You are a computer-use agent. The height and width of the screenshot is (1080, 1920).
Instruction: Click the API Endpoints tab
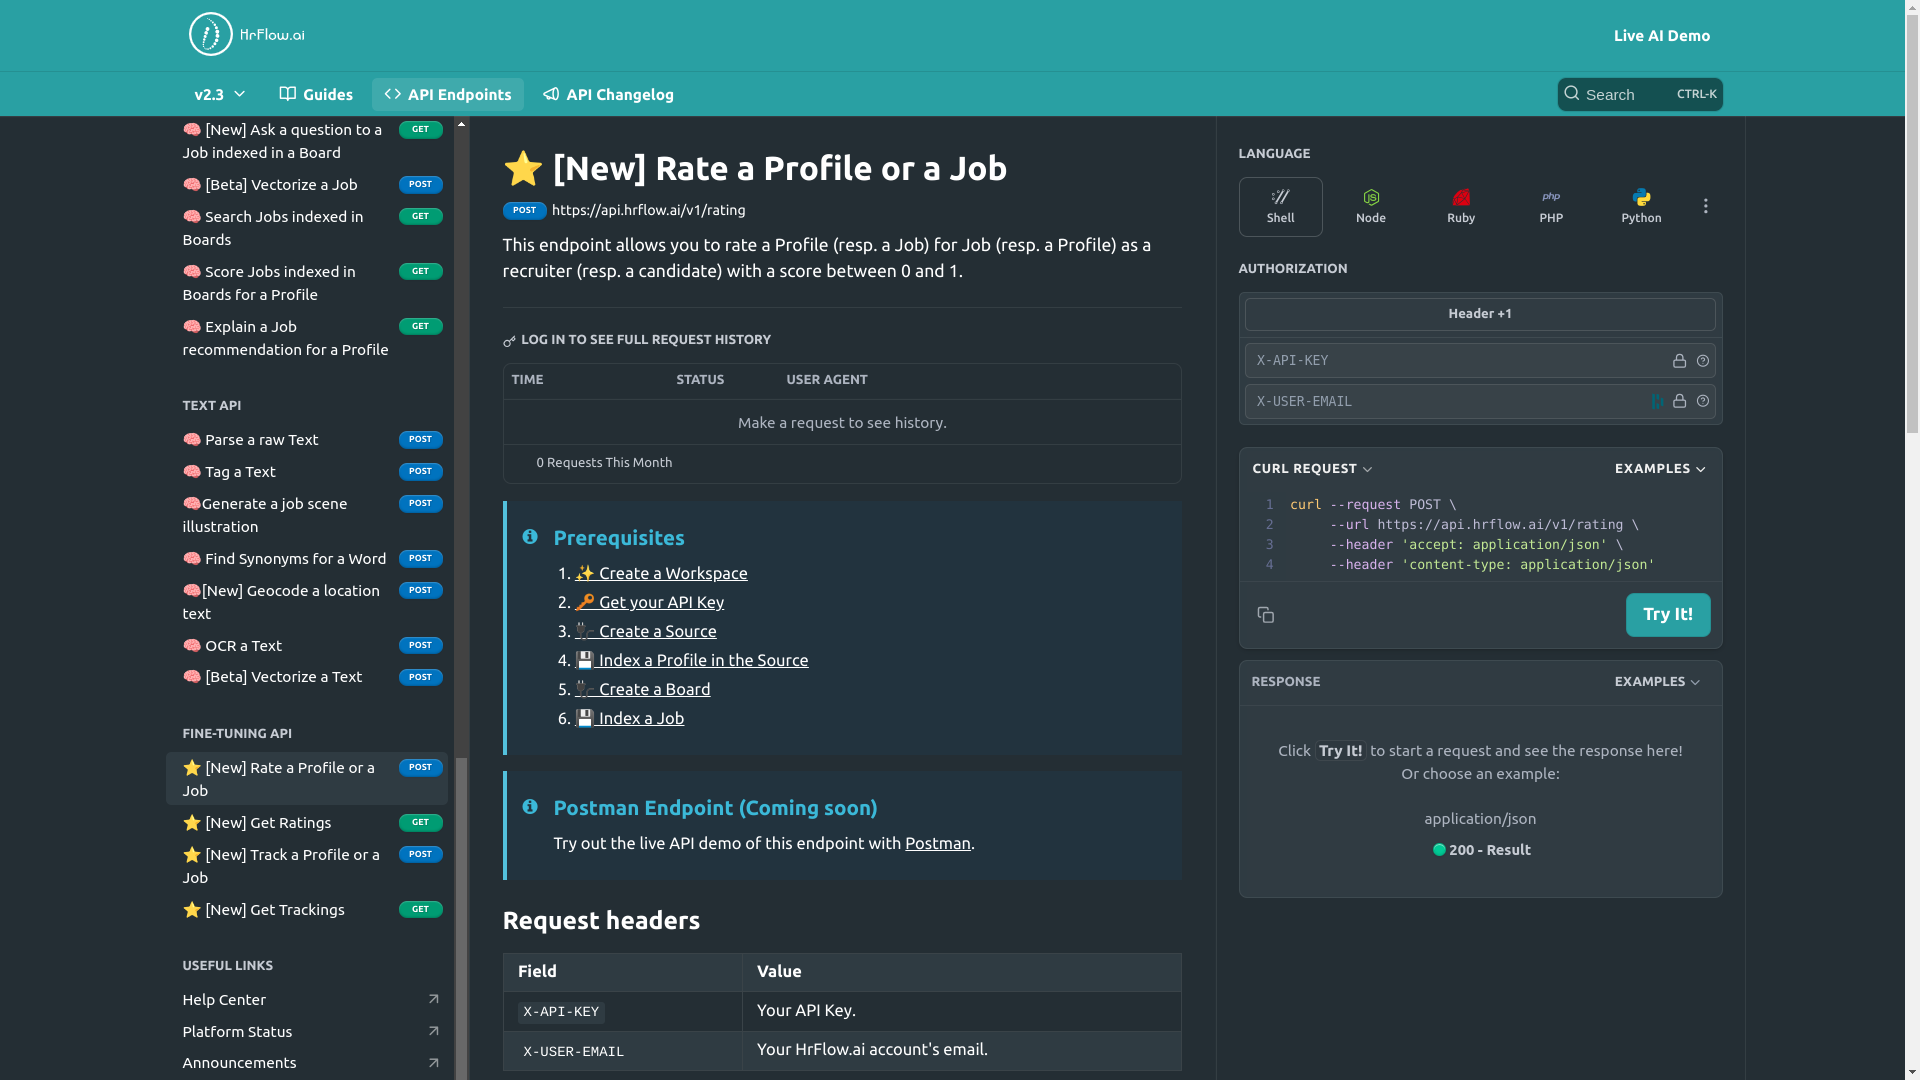click(x=448, y=94)
